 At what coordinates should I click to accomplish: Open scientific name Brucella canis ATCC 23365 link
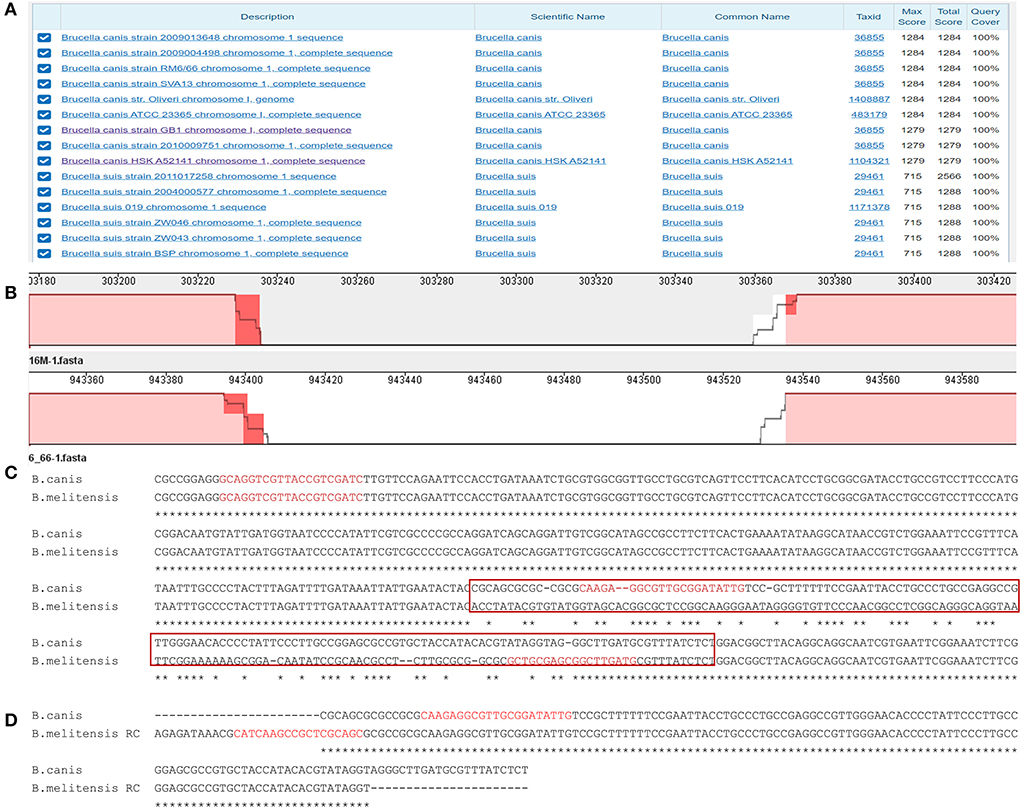click(x=540, y=115)
